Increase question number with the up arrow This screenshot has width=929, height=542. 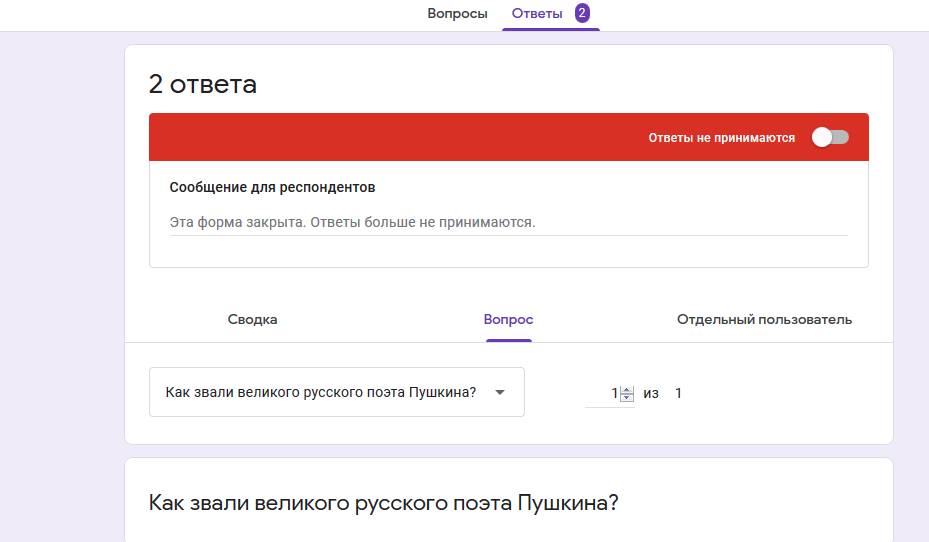(x=627, y=389)
